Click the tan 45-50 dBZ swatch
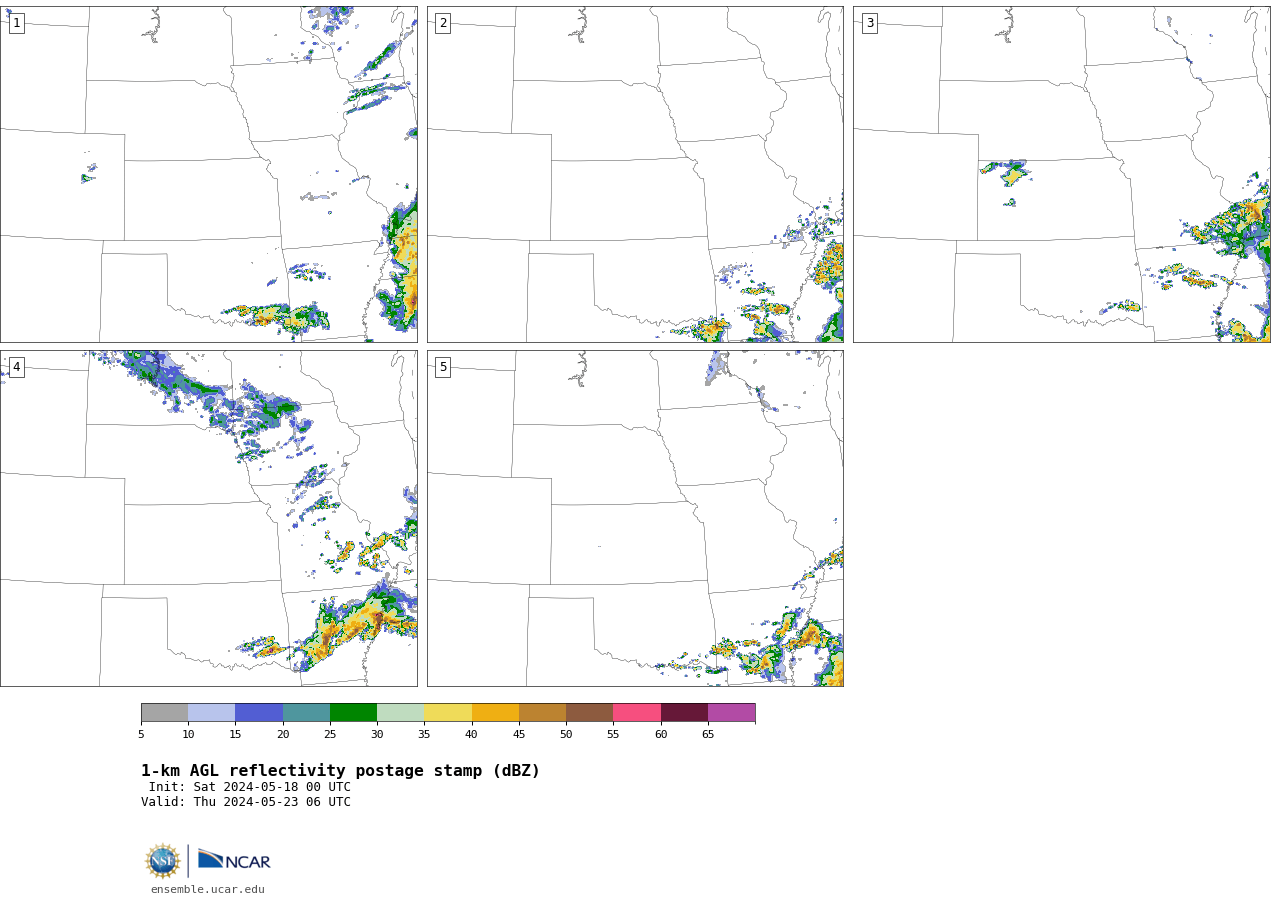Viewport: 1280px width, 901px height. point(542,713)
